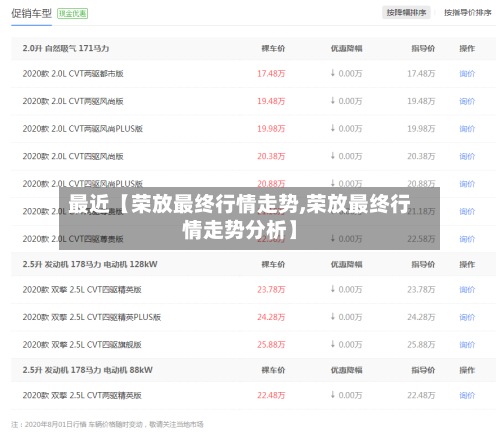Screen dimensions: 500x437
Task: Sort the list with 按指导价排序
Action: [x=468, y=13]
